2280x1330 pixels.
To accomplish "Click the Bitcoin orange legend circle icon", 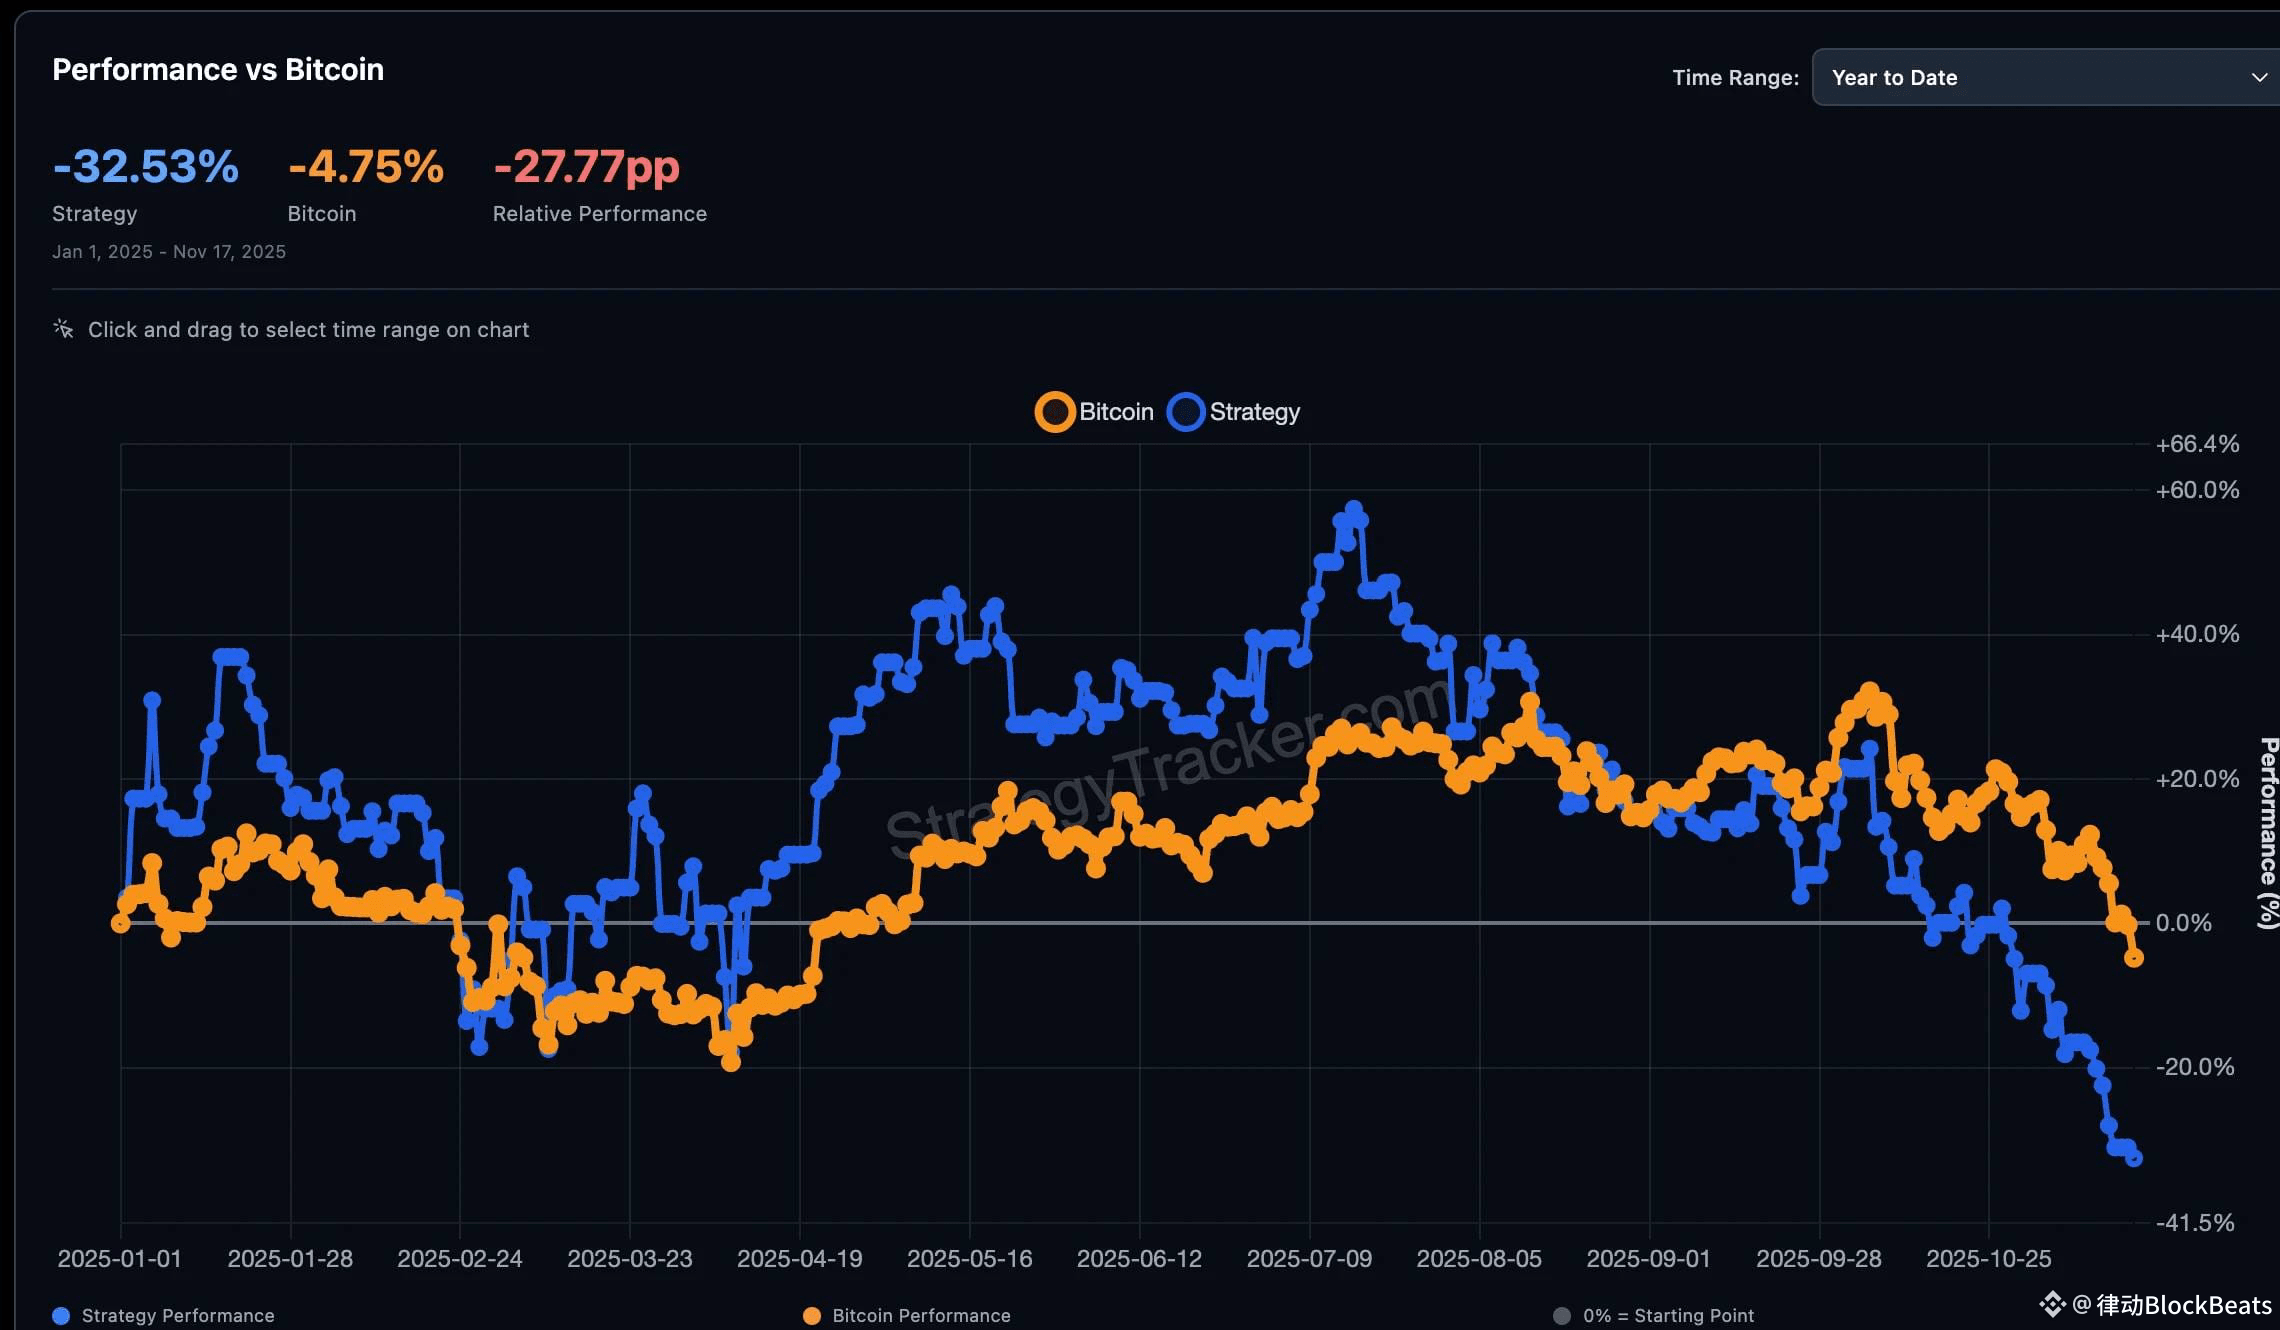I will point(1054,412).
